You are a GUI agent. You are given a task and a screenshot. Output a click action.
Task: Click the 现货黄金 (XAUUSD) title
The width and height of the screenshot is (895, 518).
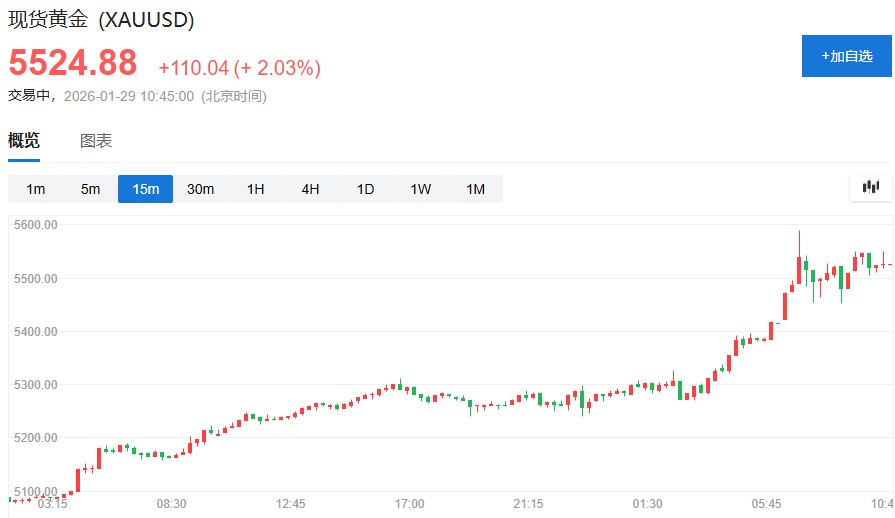(101, 20)
